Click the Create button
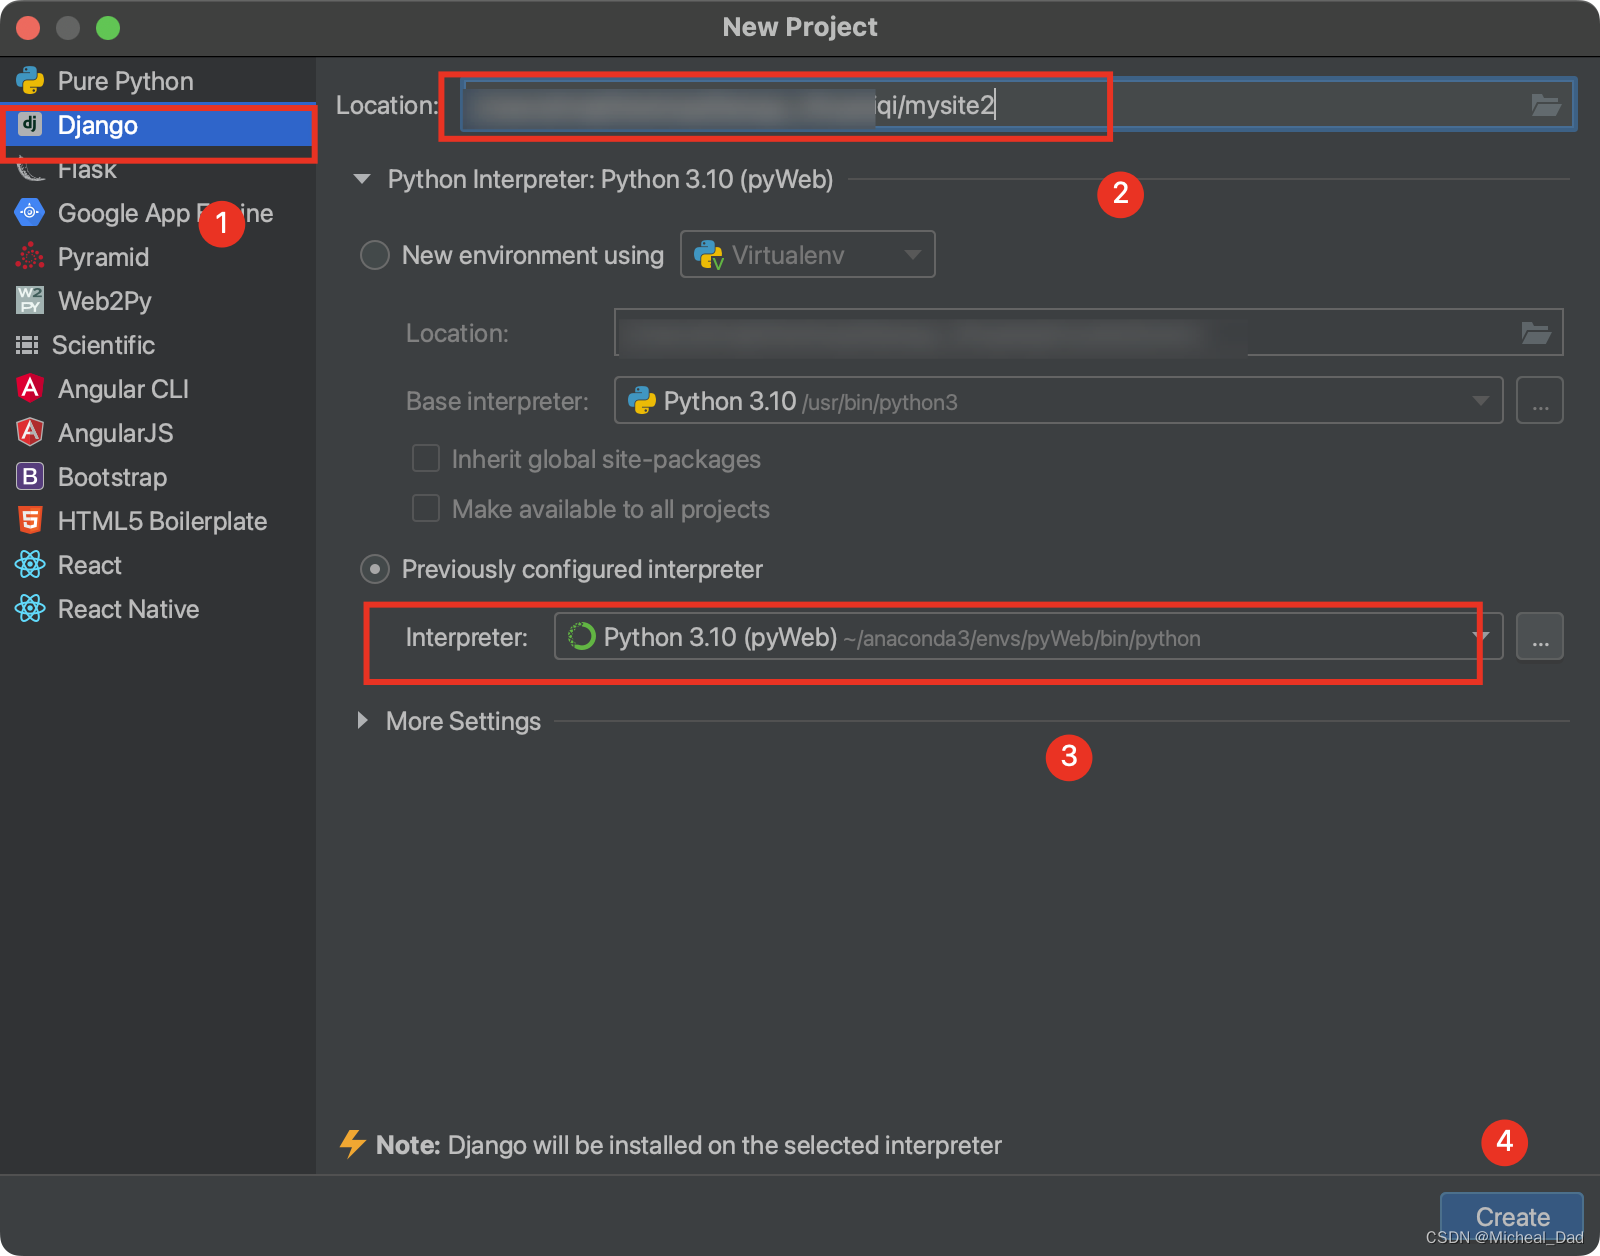The height and width of the screenshot is (1256, 1600). point(1512,1217)
